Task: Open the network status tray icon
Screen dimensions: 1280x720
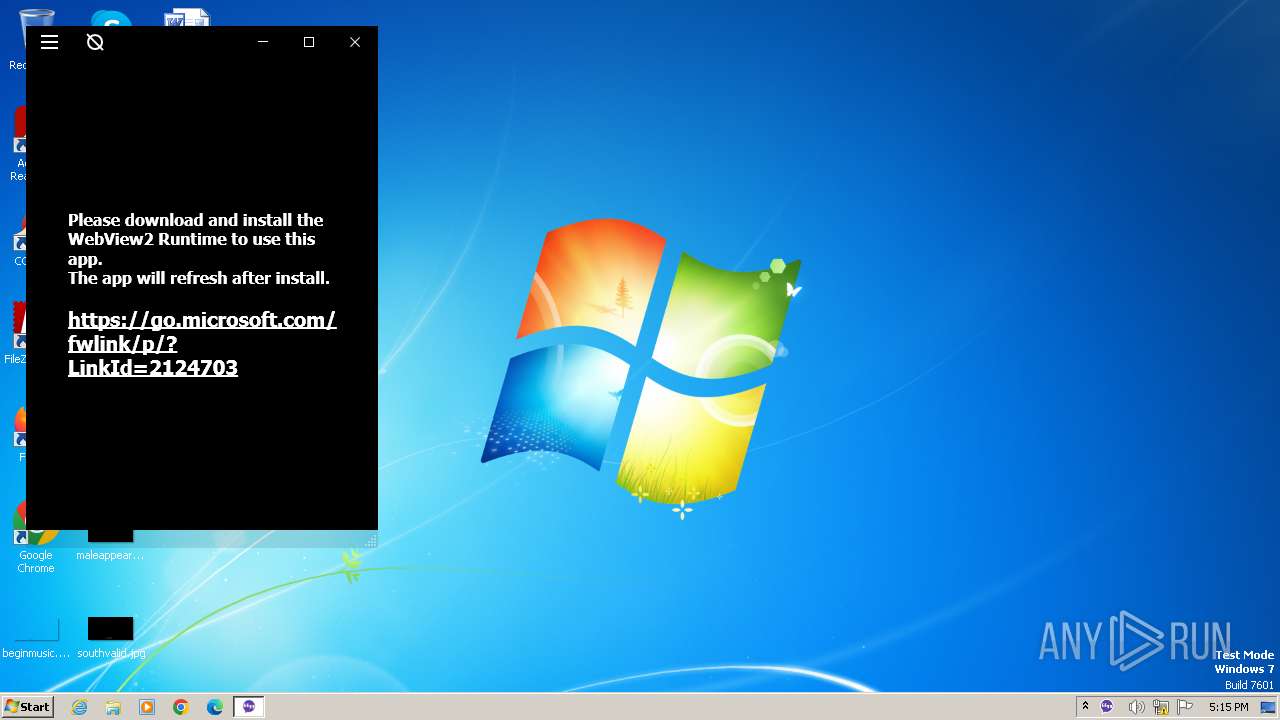Action: pyautogui.click(x=1161, y=707)
